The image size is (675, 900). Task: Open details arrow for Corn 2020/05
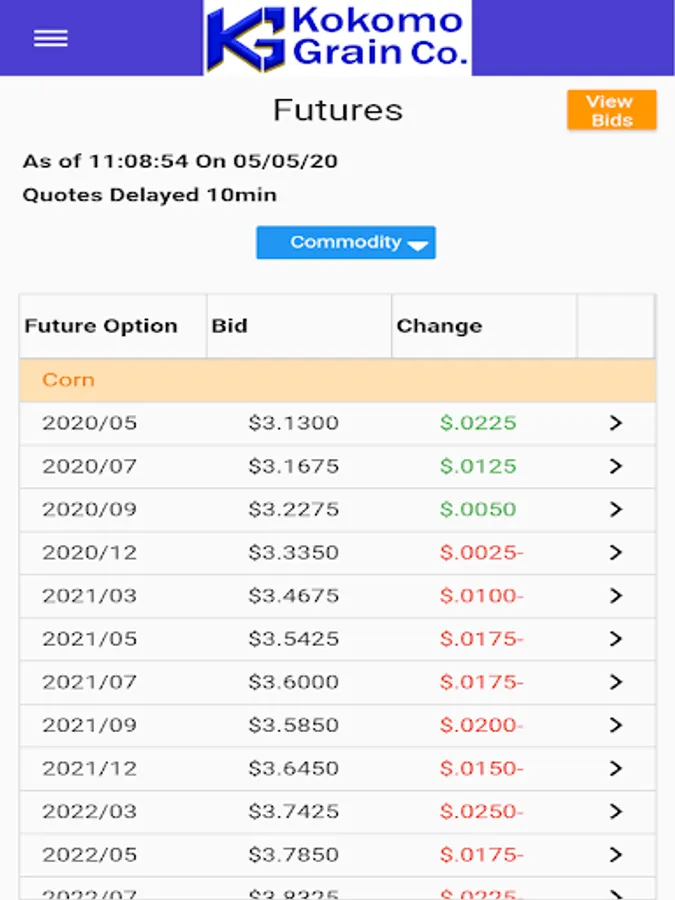[616, 423]
